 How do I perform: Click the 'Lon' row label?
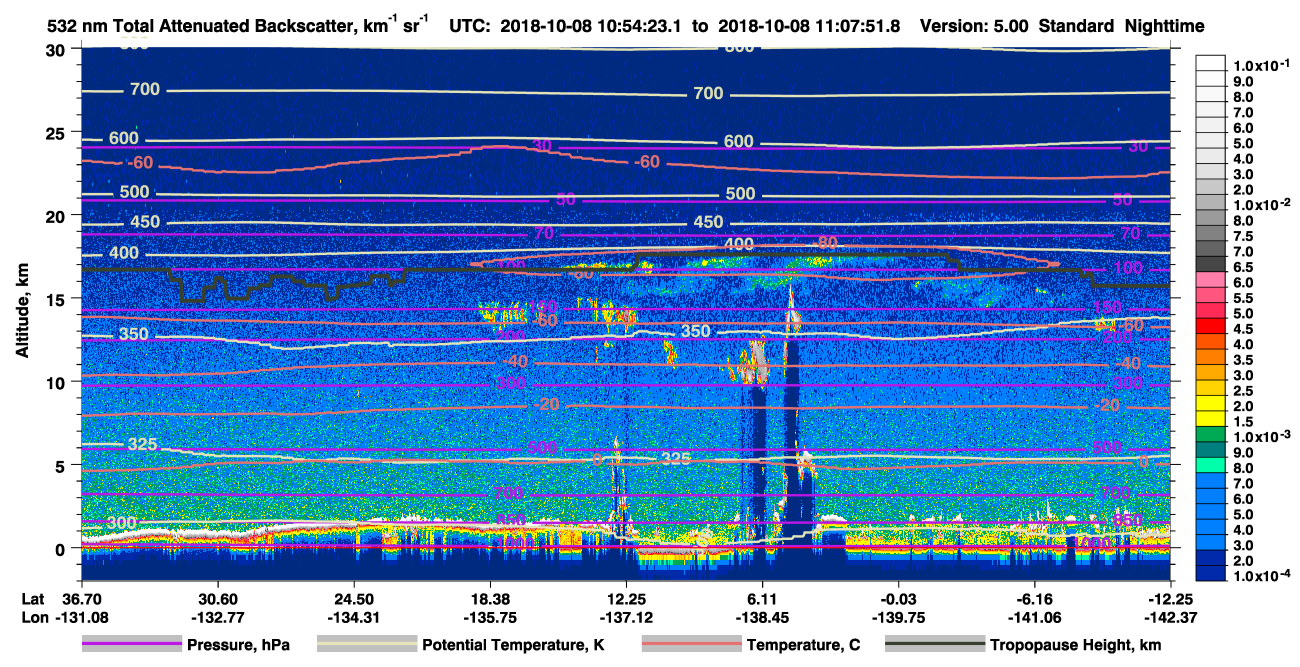click(x=33, y=618)
